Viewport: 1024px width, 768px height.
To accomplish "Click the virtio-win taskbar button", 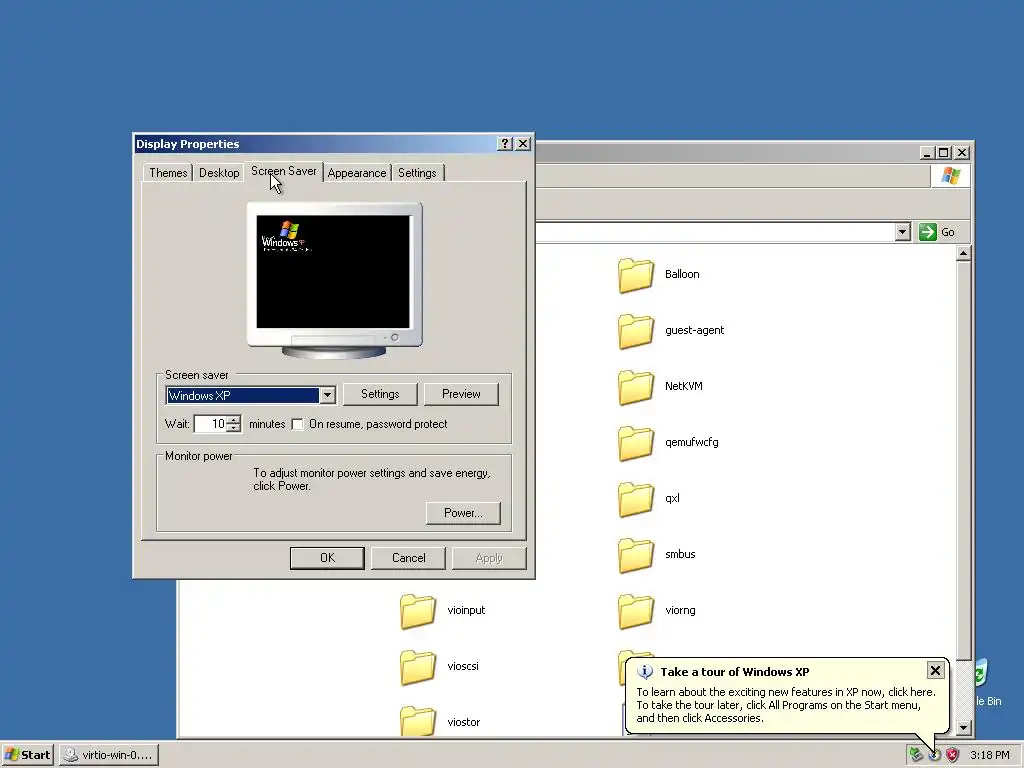I will tap(108, 755).
